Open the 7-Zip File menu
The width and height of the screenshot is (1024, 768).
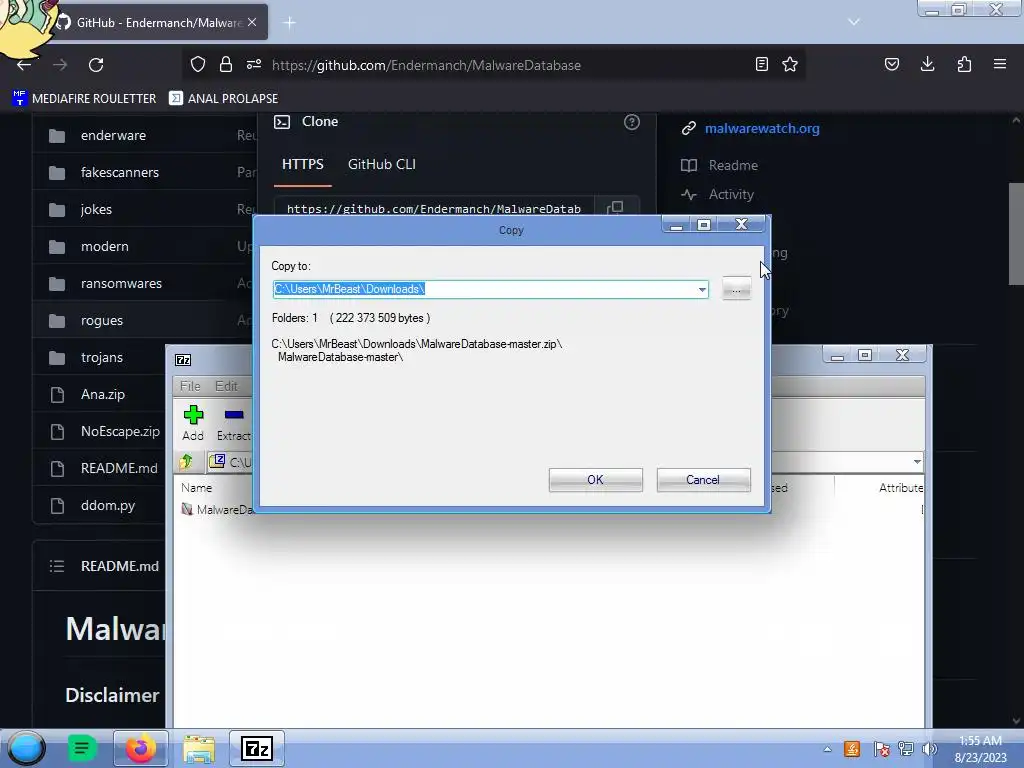click(x=190, y=386)
